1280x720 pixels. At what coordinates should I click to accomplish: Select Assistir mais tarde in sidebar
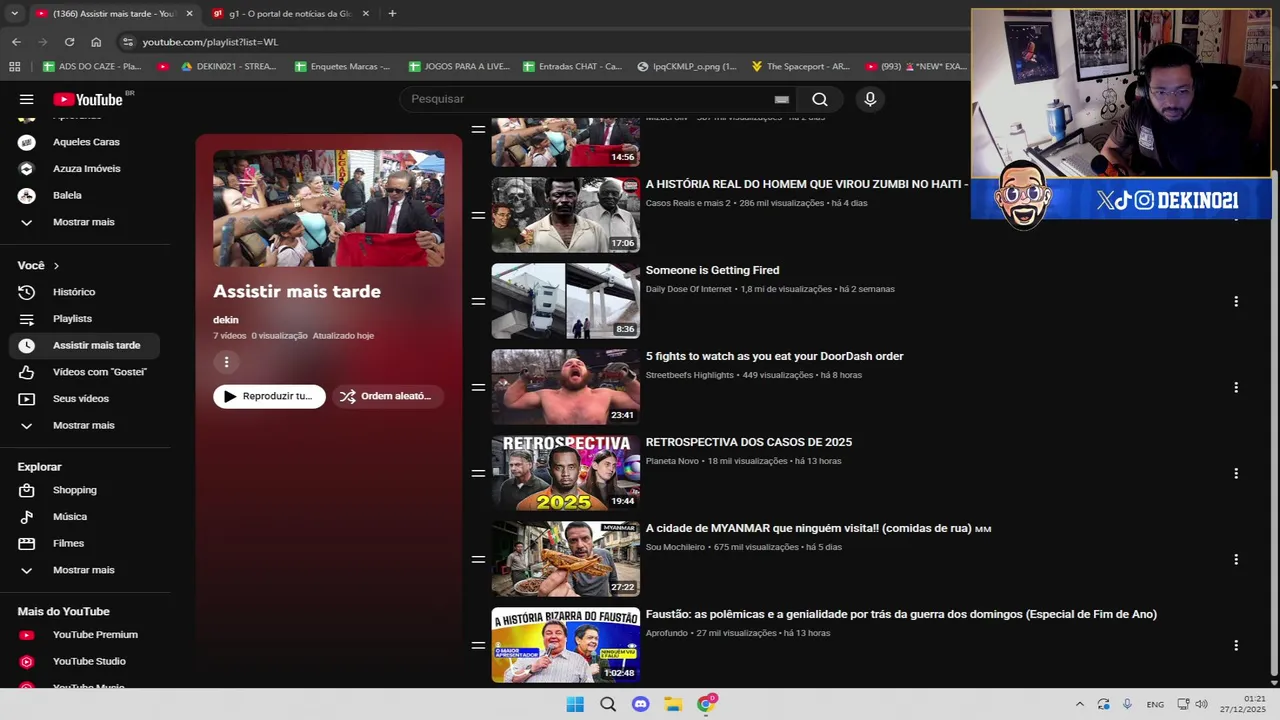pyautogui.click(x=85, y=345)
